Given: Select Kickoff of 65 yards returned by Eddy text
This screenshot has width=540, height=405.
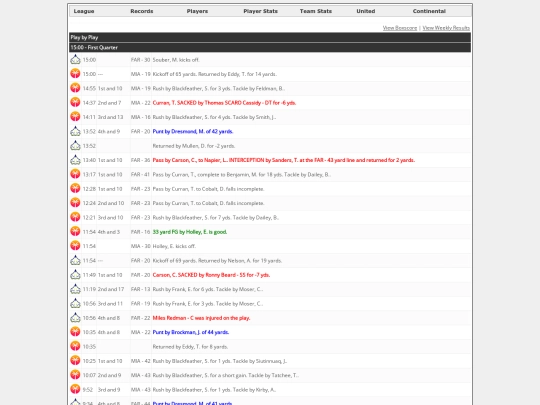Looking at the screenshot, I should click(x=215, y=74).
